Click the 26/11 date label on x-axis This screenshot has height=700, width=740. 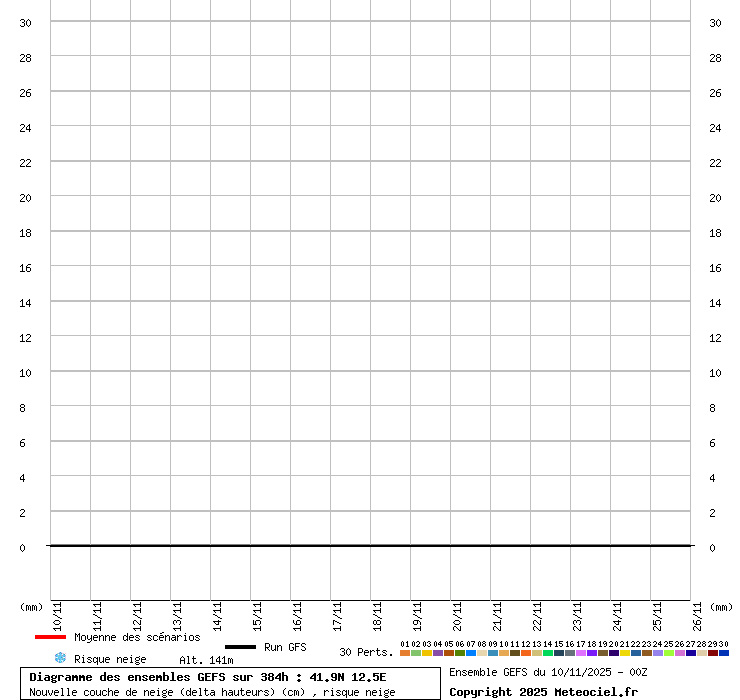(697, 613)
